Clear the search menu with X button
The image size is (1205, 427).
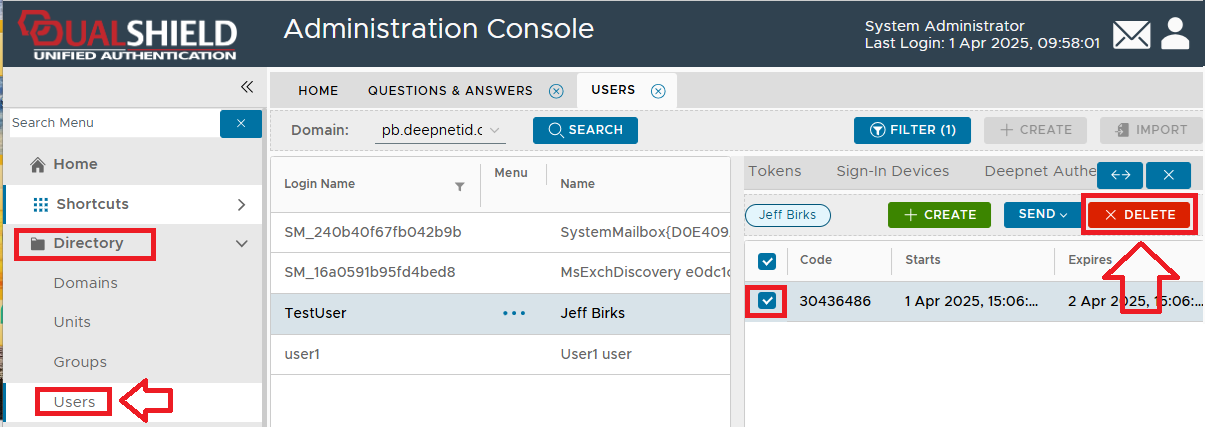tap(240, 123)
